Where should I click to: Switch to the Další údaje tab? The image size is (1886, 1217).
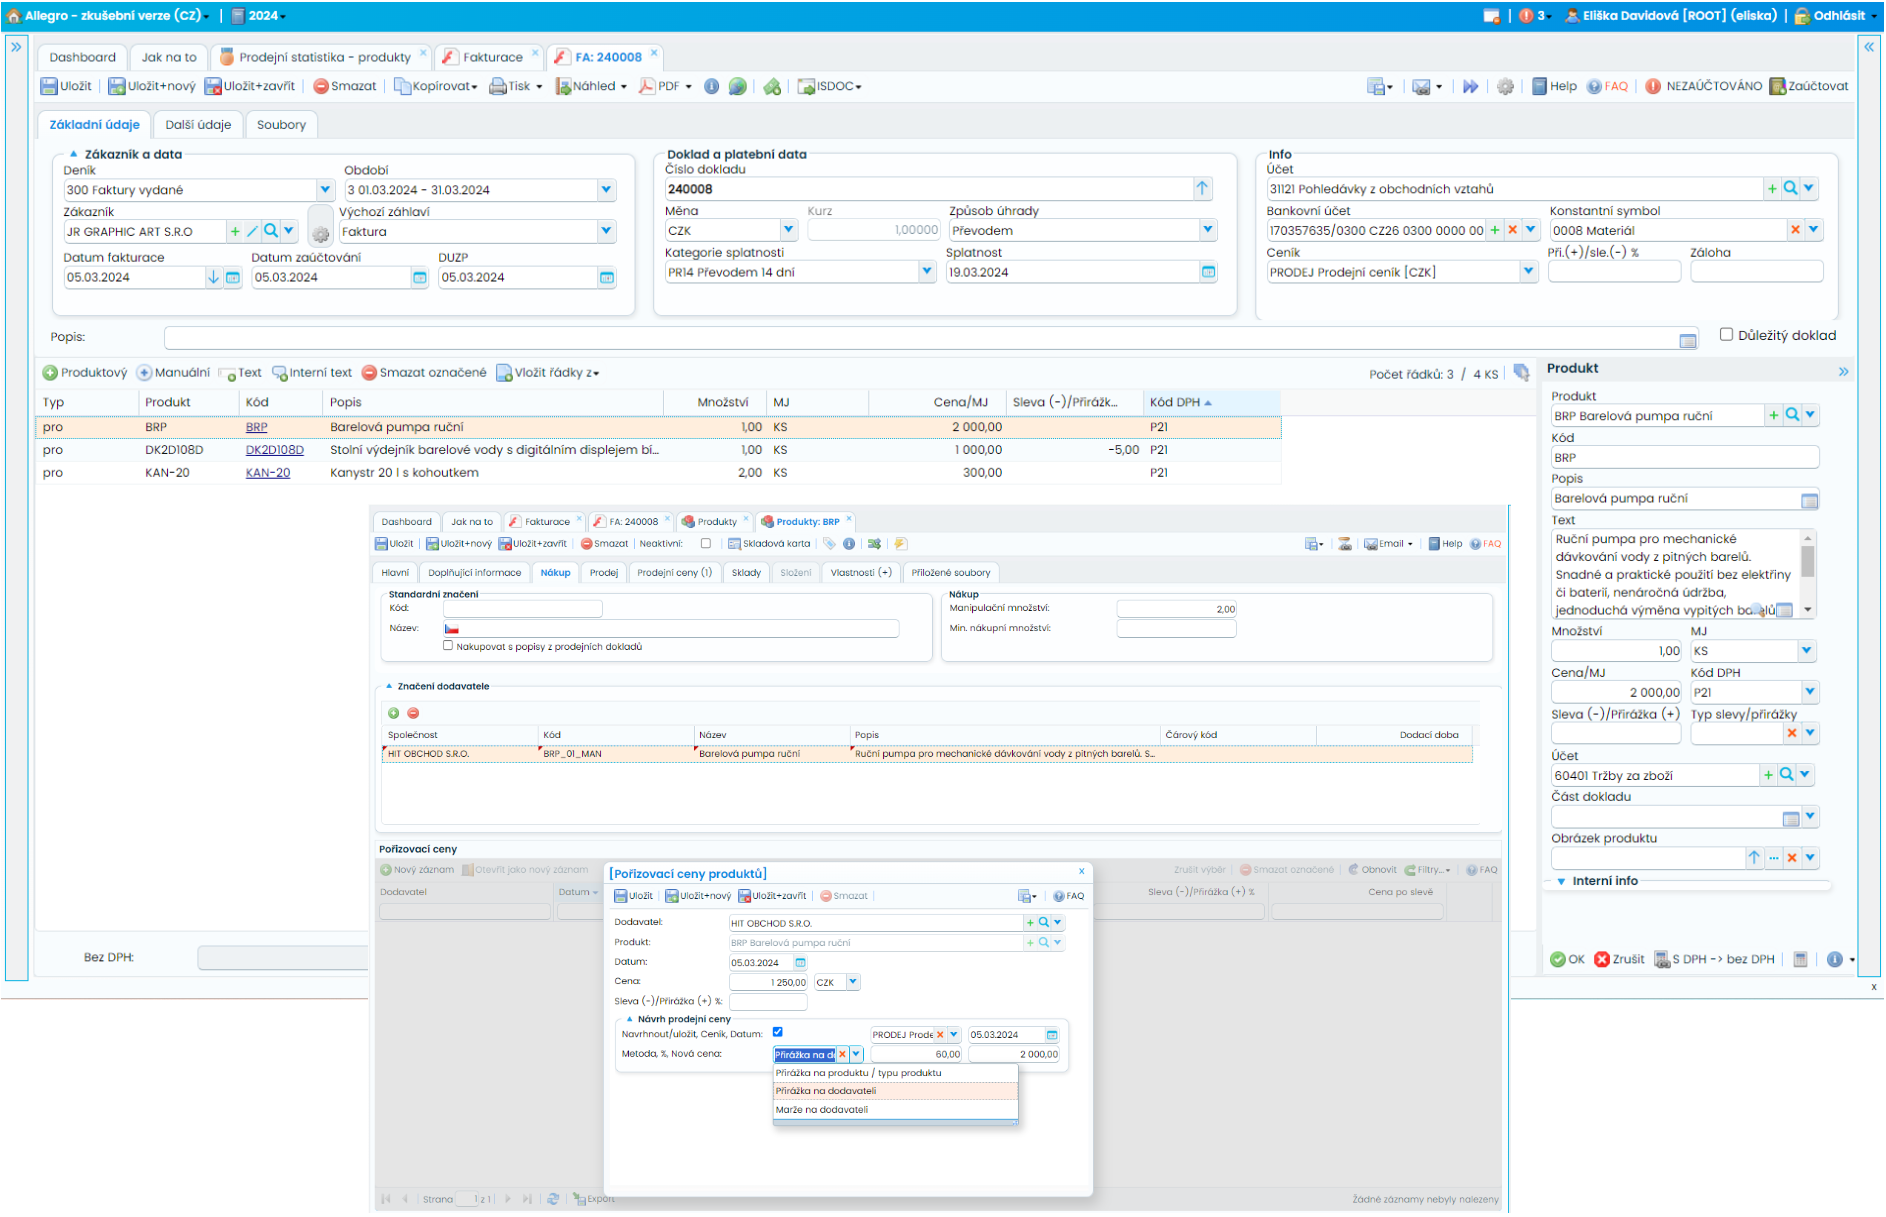tap(198, 125)
